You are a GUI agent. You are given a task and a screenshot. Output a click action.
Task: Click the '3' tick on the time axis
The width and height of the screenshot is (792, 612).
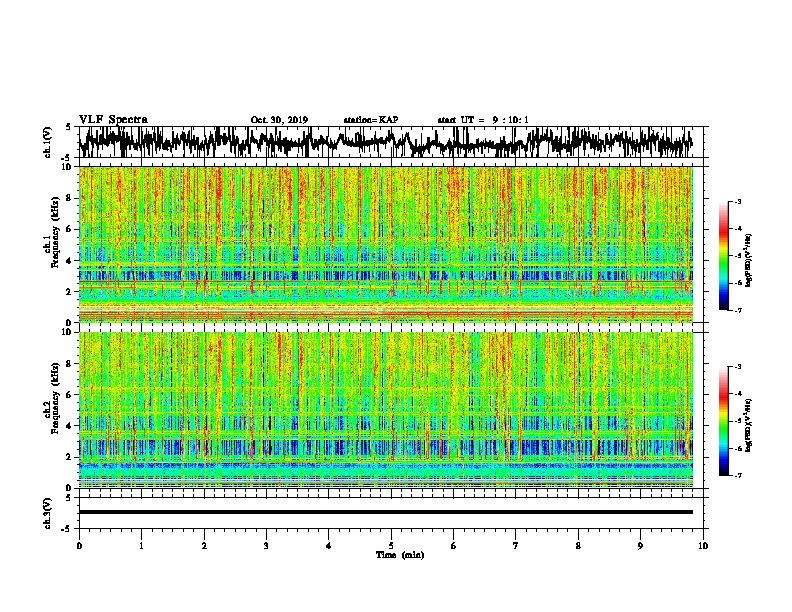coord(266,546)
